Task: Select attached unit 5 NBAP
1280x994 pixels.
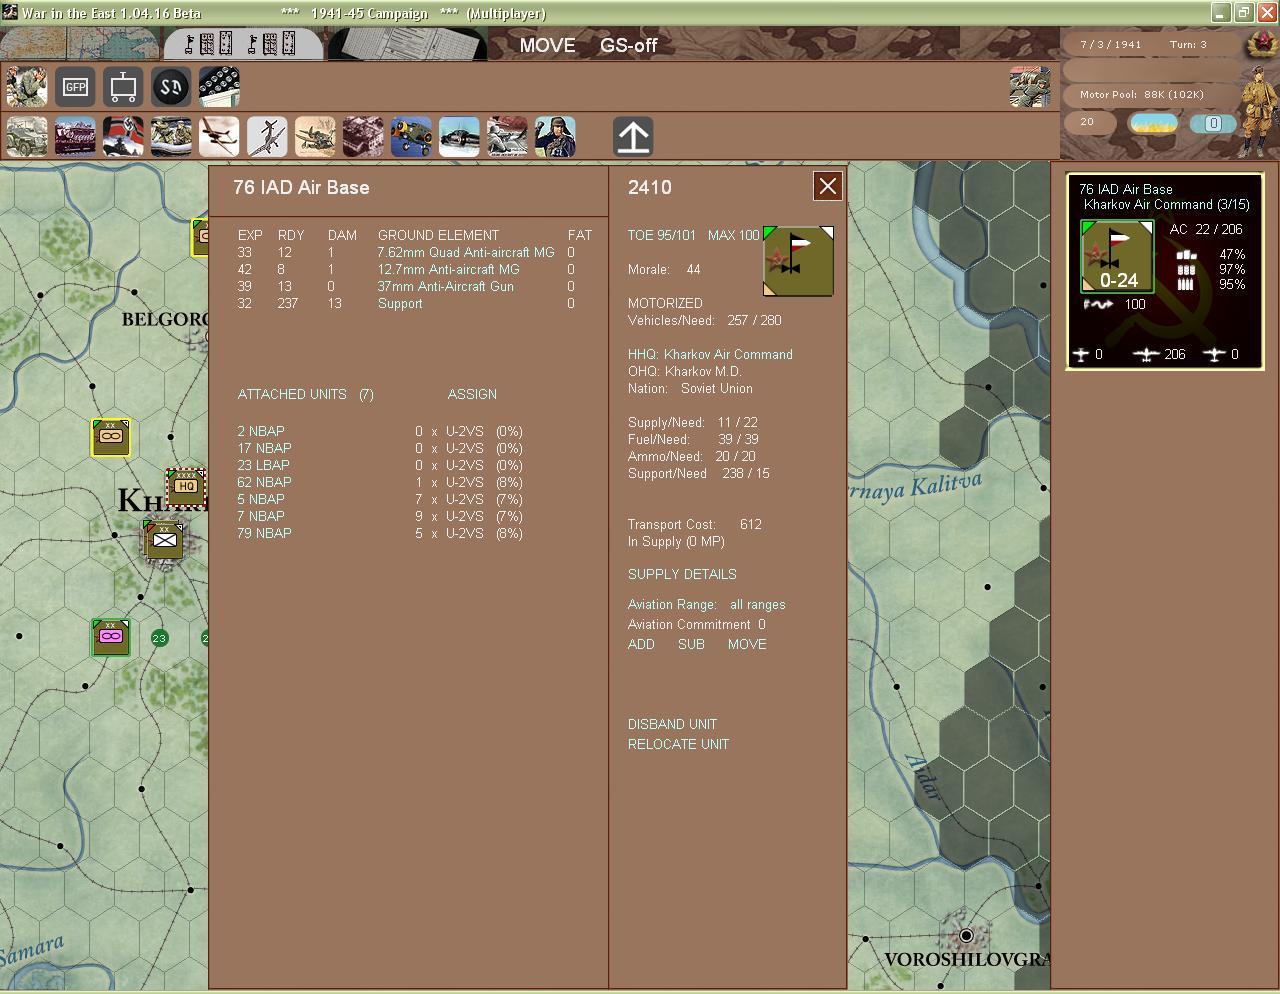Action: [261, 499]
